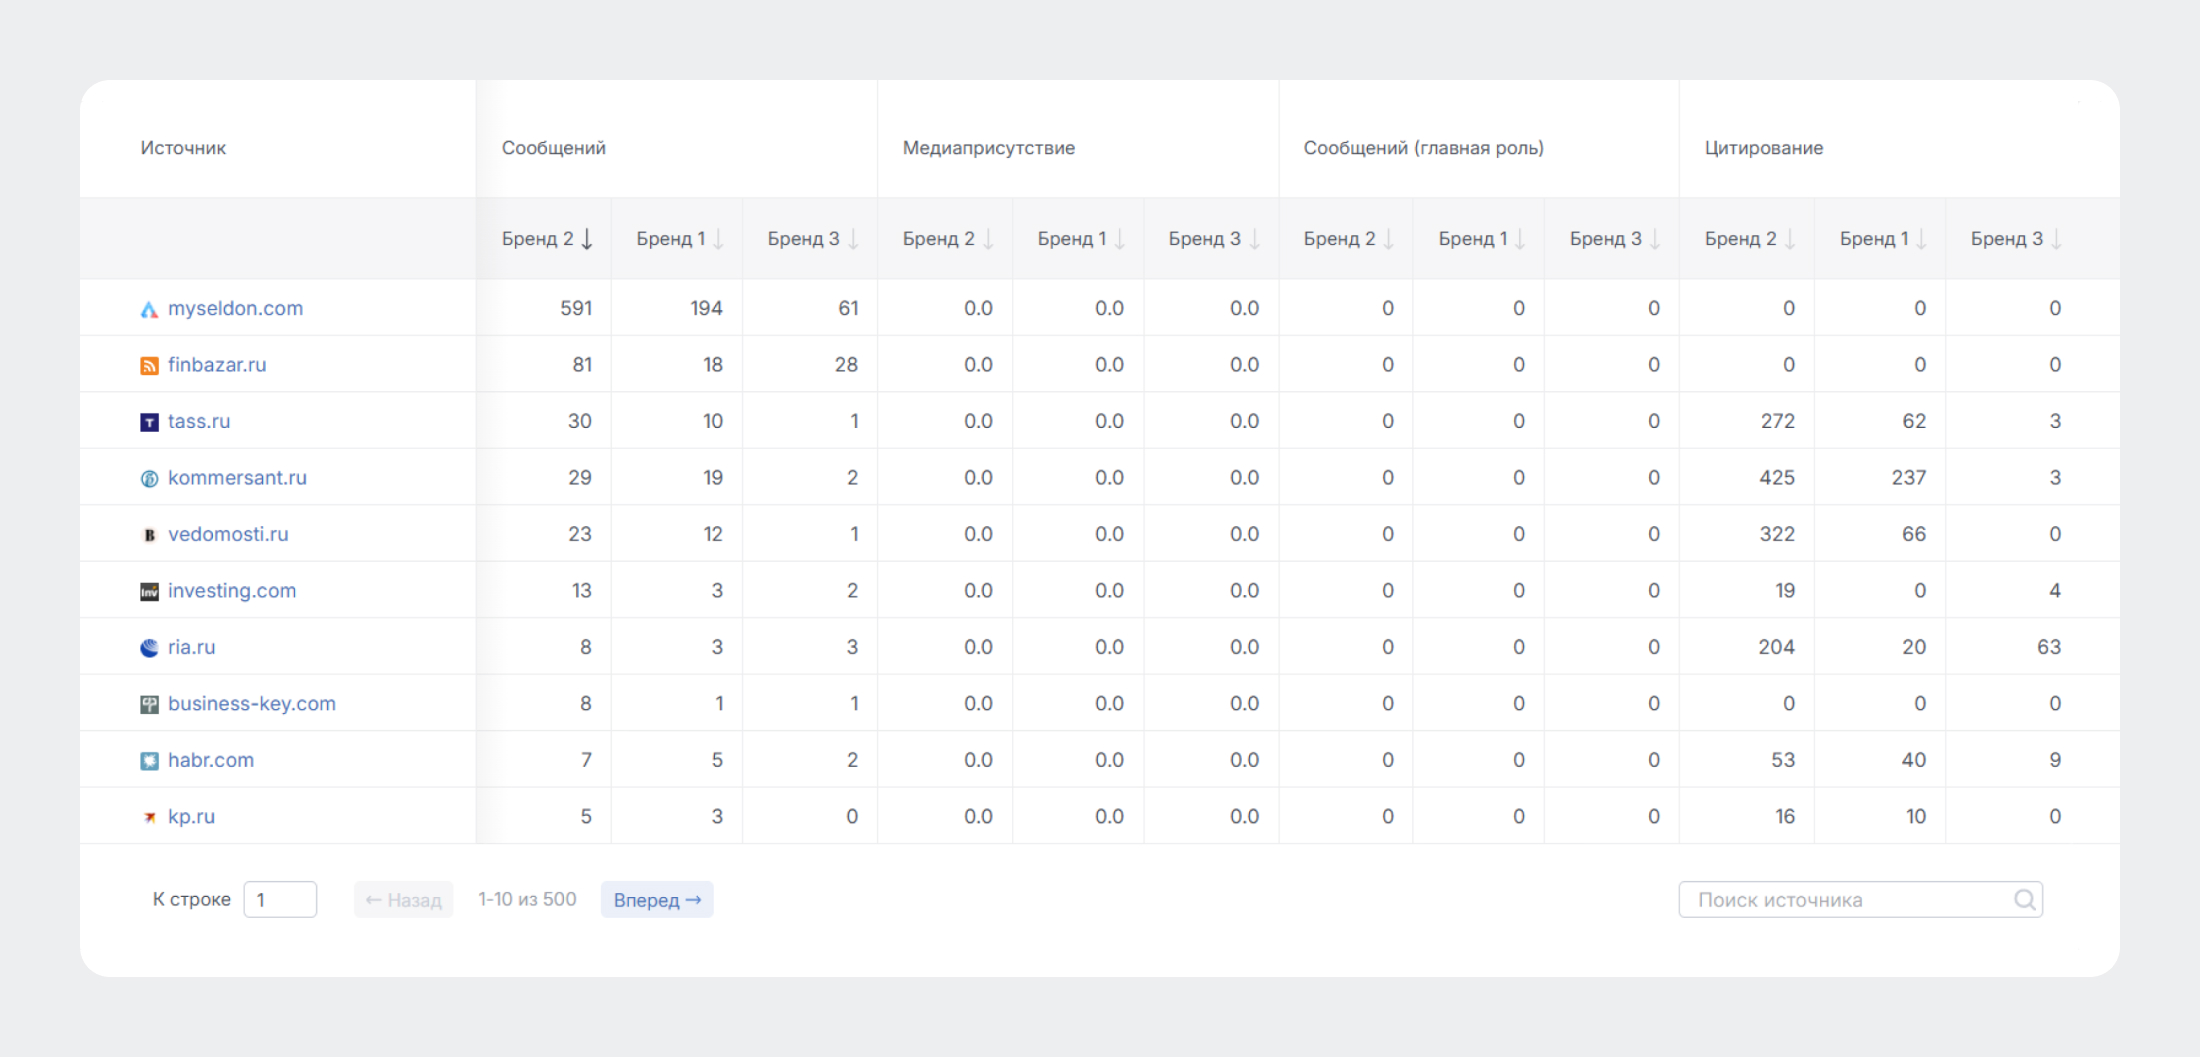
Task: Click the Поиск источника search field
Action: pyautogui.click(x=1845, y=900)
